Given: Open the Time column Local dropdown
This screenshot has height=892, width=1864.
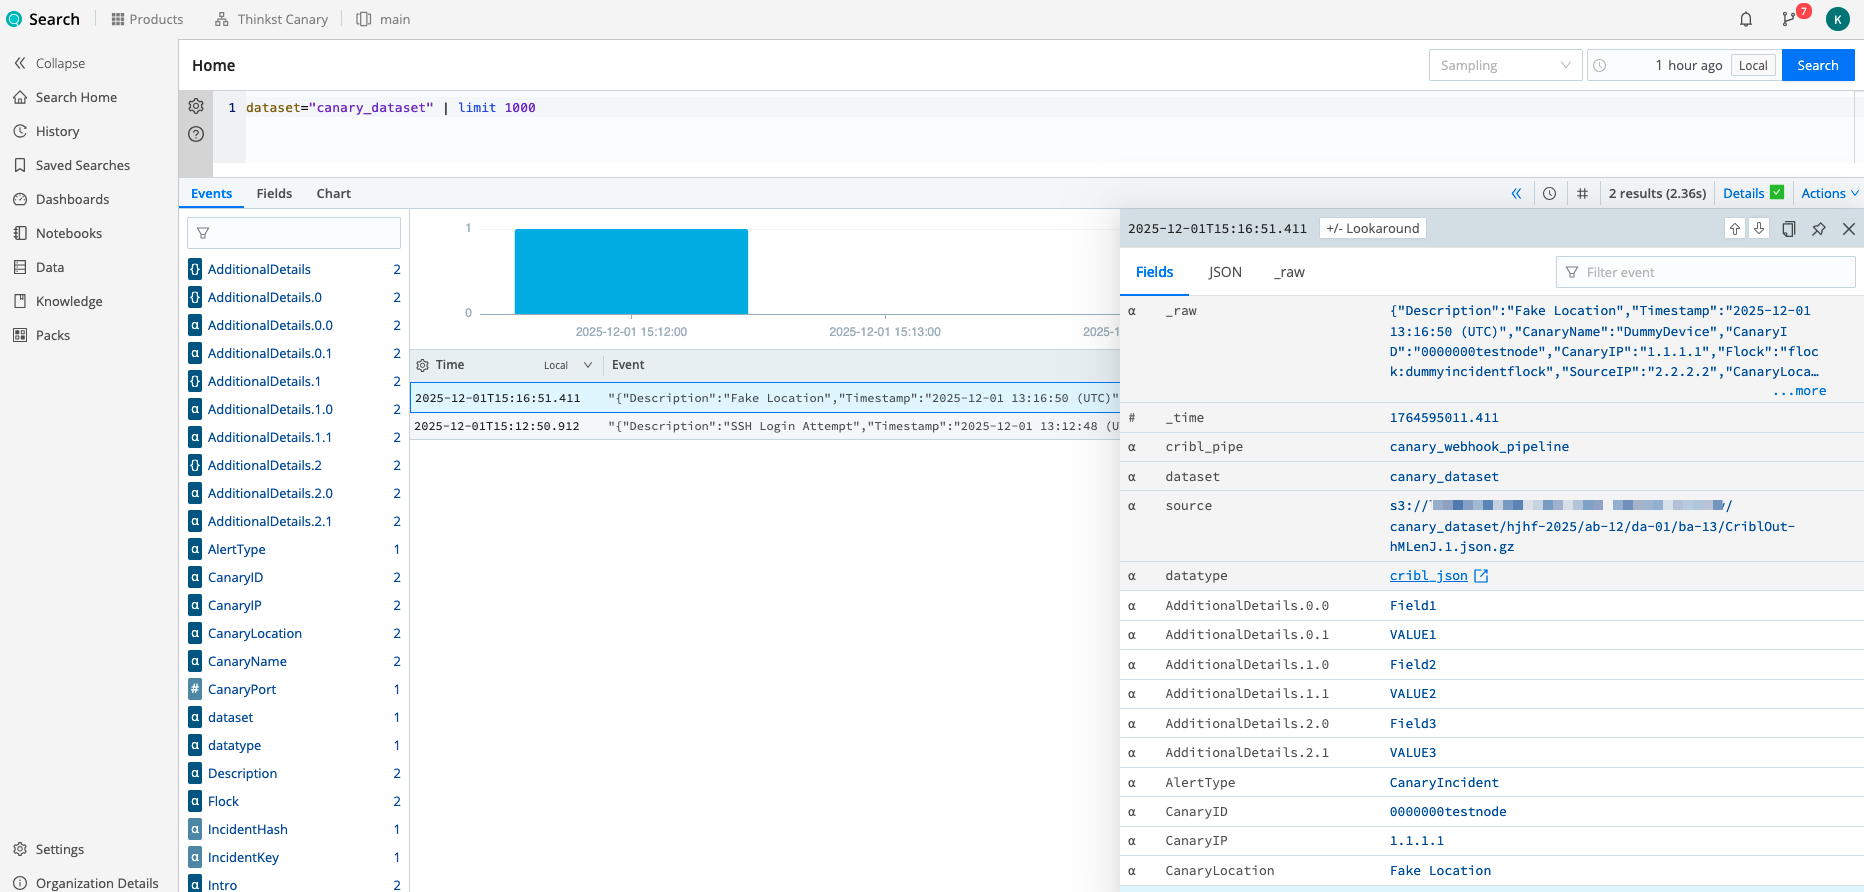Looking at the screenshot, I should click(567, 366).
